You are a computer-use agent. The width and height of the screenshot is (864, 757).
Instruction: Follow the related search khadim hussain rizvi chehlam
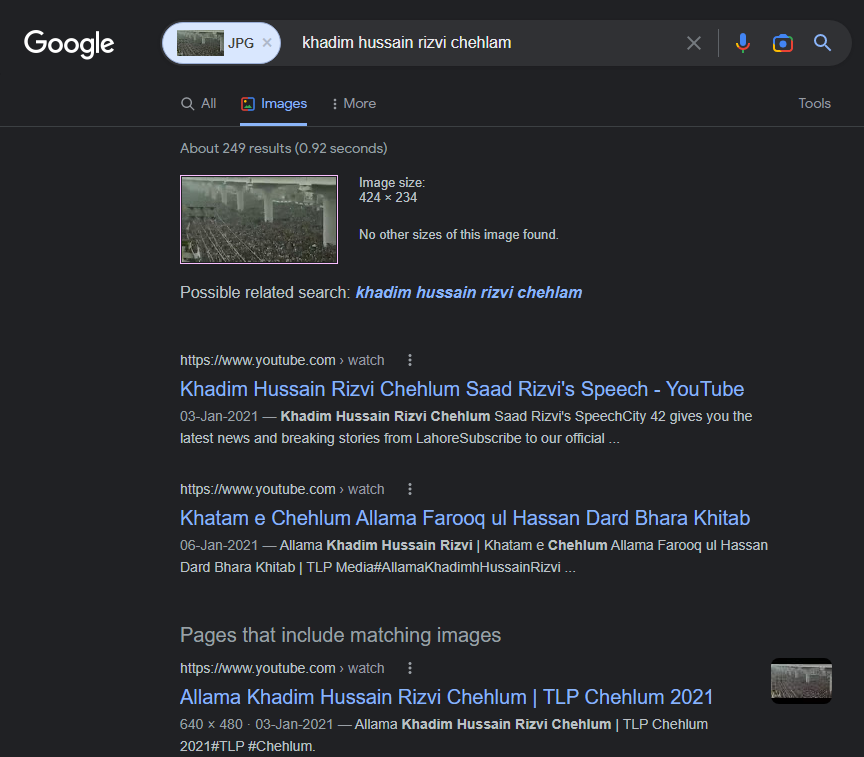click(469, 293)
